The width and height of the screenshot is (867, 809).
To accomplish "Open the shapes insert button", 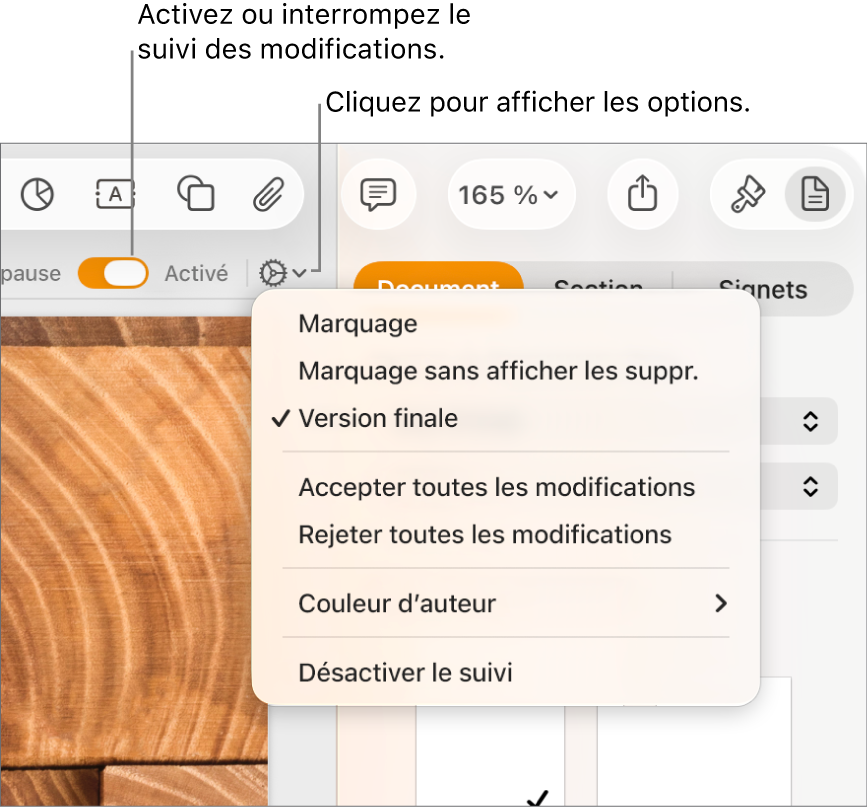I will (x=196, y=193).
